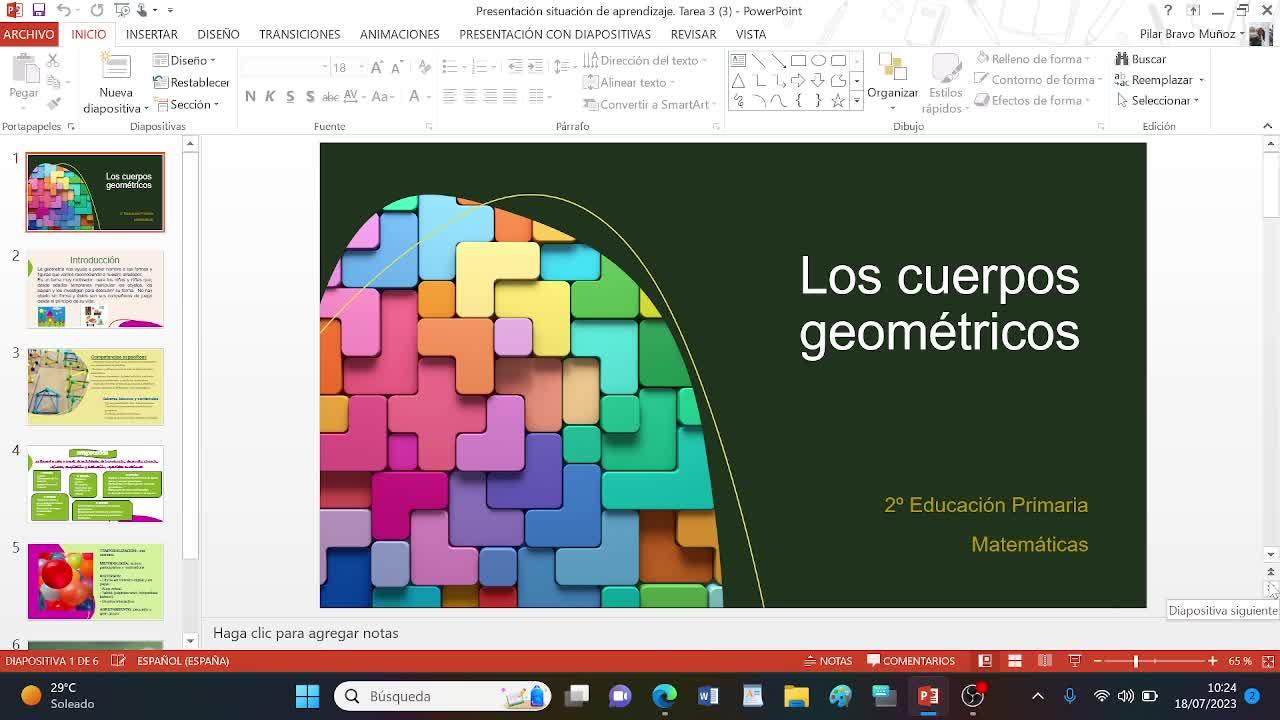Open Word from the taskbar
The image size is (1280, 720).
(x=708, y=696)
